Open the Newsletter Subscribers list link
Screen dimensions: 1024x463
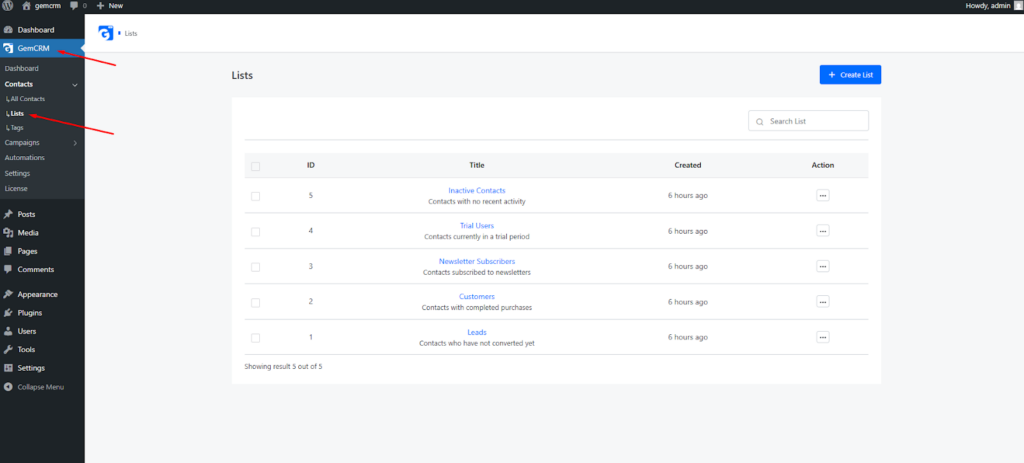pyautogui.click(x=477, y=261)
